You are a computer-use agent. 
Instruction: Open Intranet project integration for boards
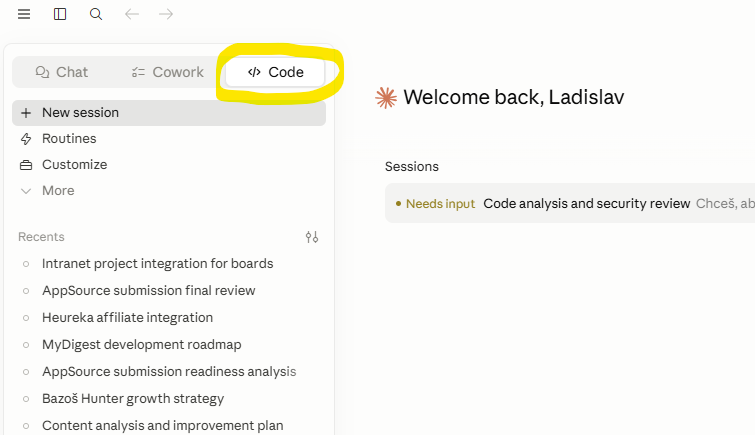point(157,264)
